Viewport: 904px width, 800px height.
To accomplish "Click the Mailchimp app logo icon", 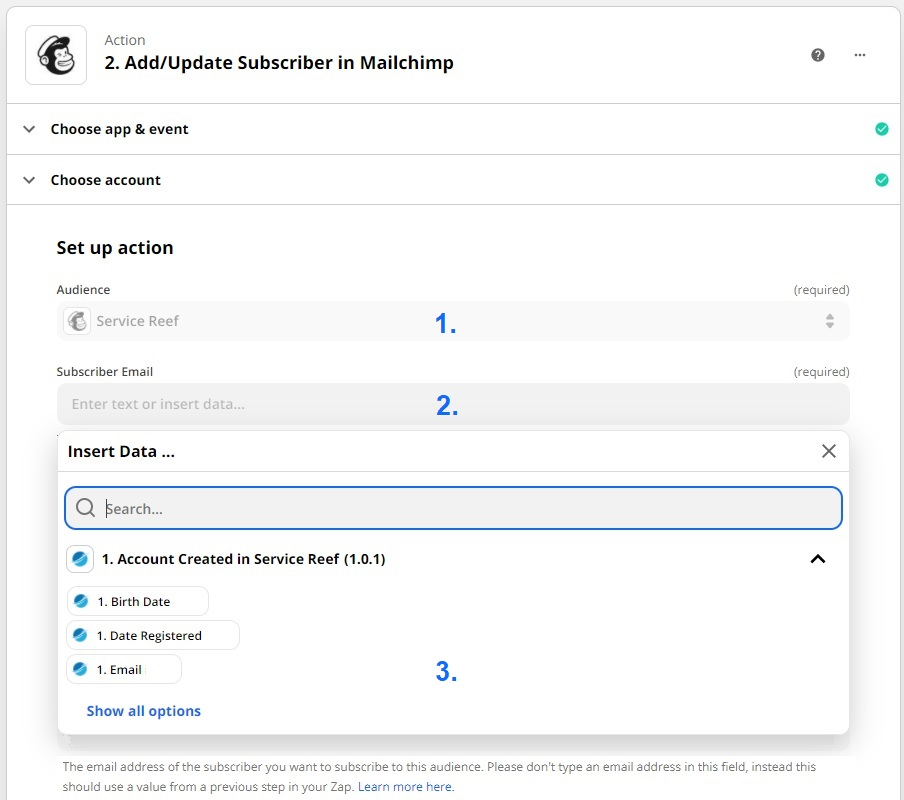I will 56,55.
